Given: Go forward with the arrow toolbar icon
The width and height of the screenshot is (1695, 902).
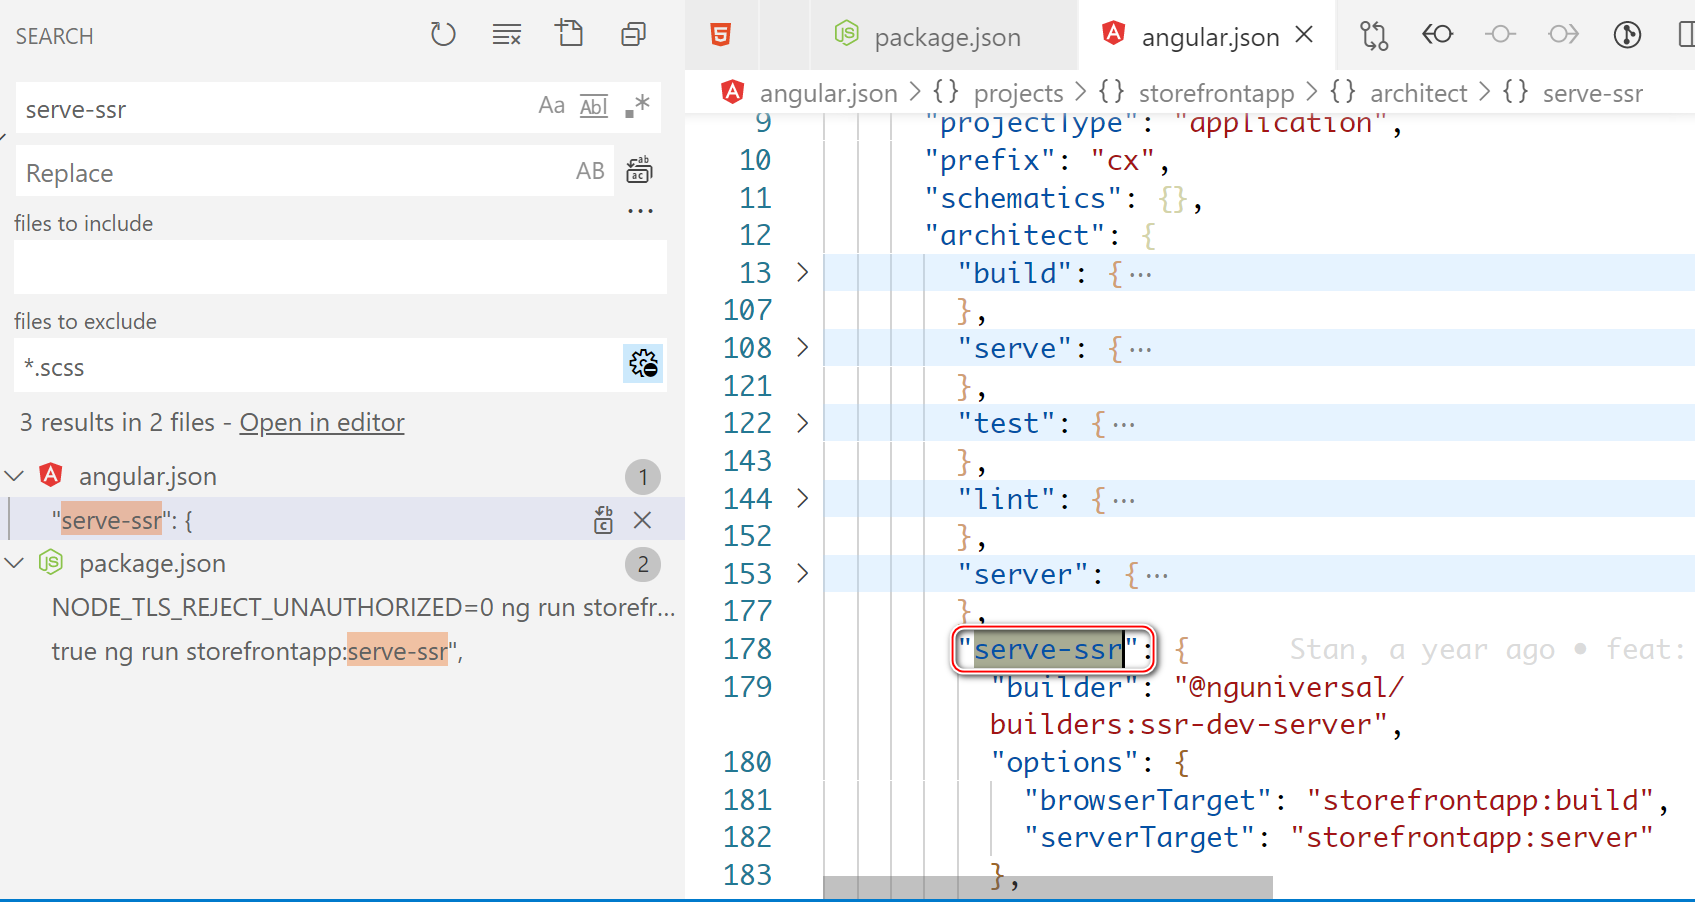Looking at the screenshot, I should point(1563,35).
